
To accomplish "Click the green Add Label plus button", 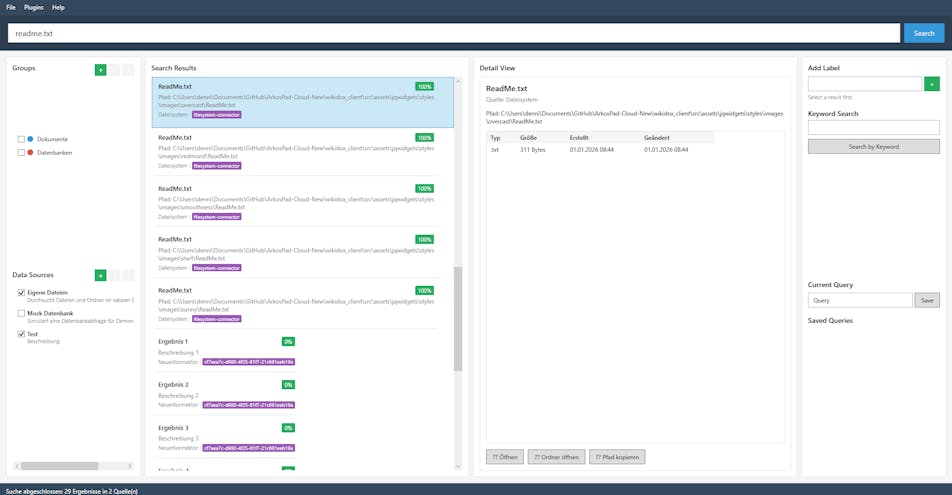I will 932,84.
